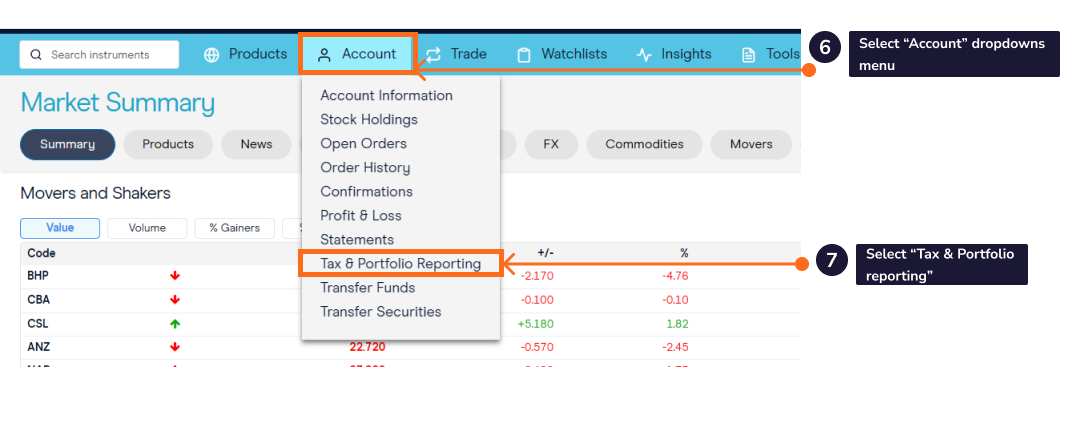Switch to the Summary tab
This screenshot has width=1077, height=447.
[67, 144]
